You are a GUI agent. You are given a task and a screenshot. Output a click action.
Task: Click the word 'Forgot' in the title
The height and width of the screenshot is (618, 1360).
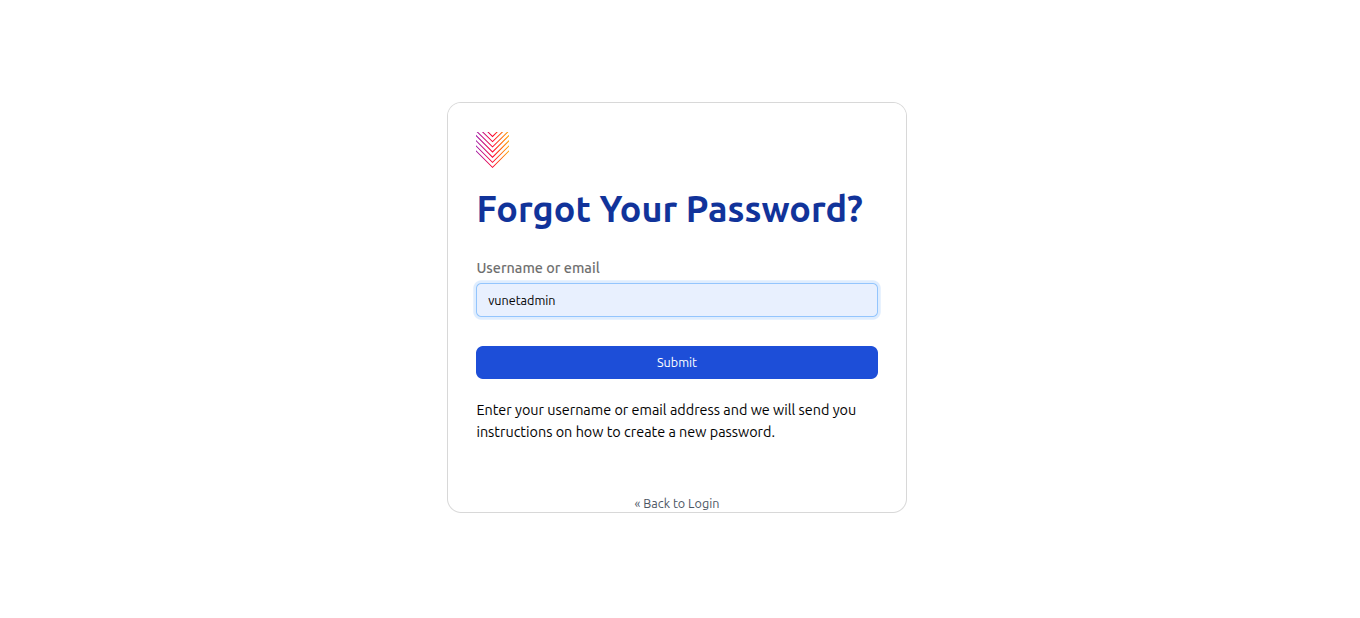533,209
